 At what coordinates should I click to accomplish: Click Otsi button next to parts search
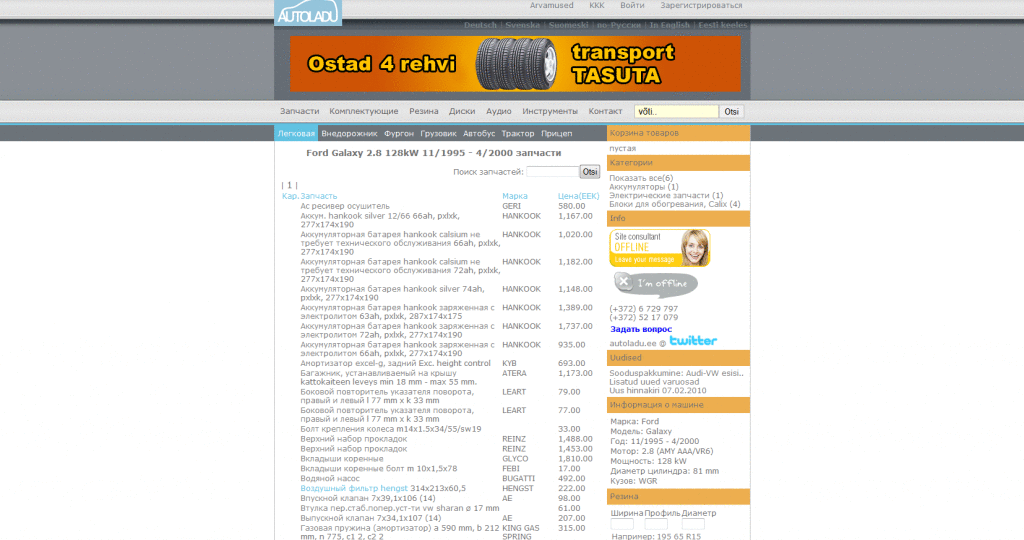pos(590,172)
